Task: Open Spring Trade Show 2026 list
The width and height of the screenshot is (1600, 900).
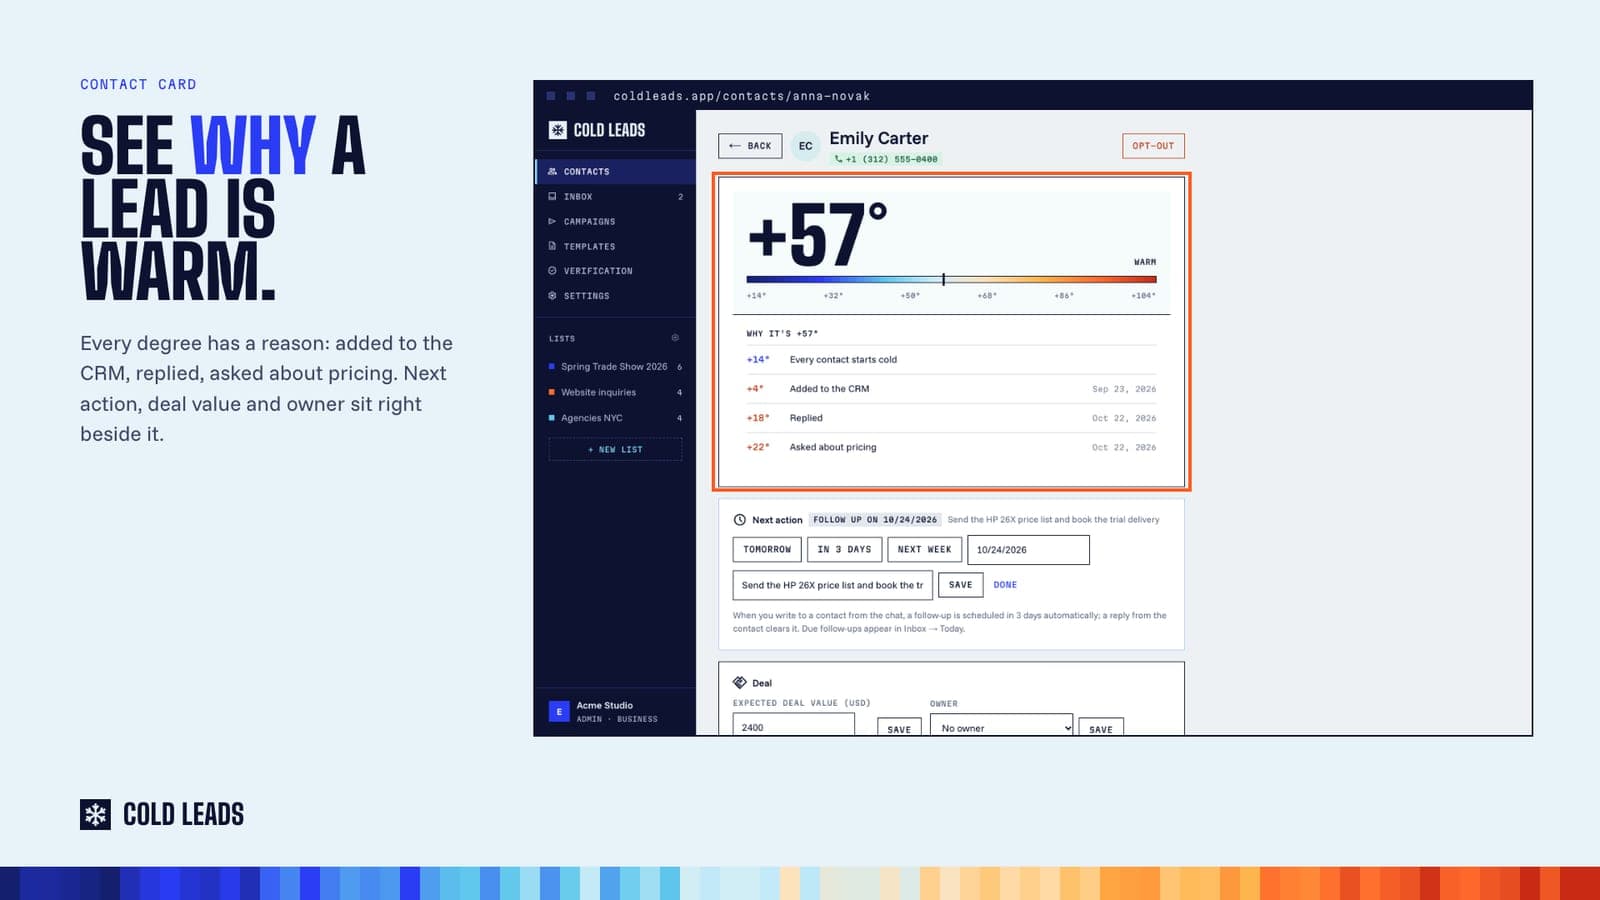Action: click(615, 367)
